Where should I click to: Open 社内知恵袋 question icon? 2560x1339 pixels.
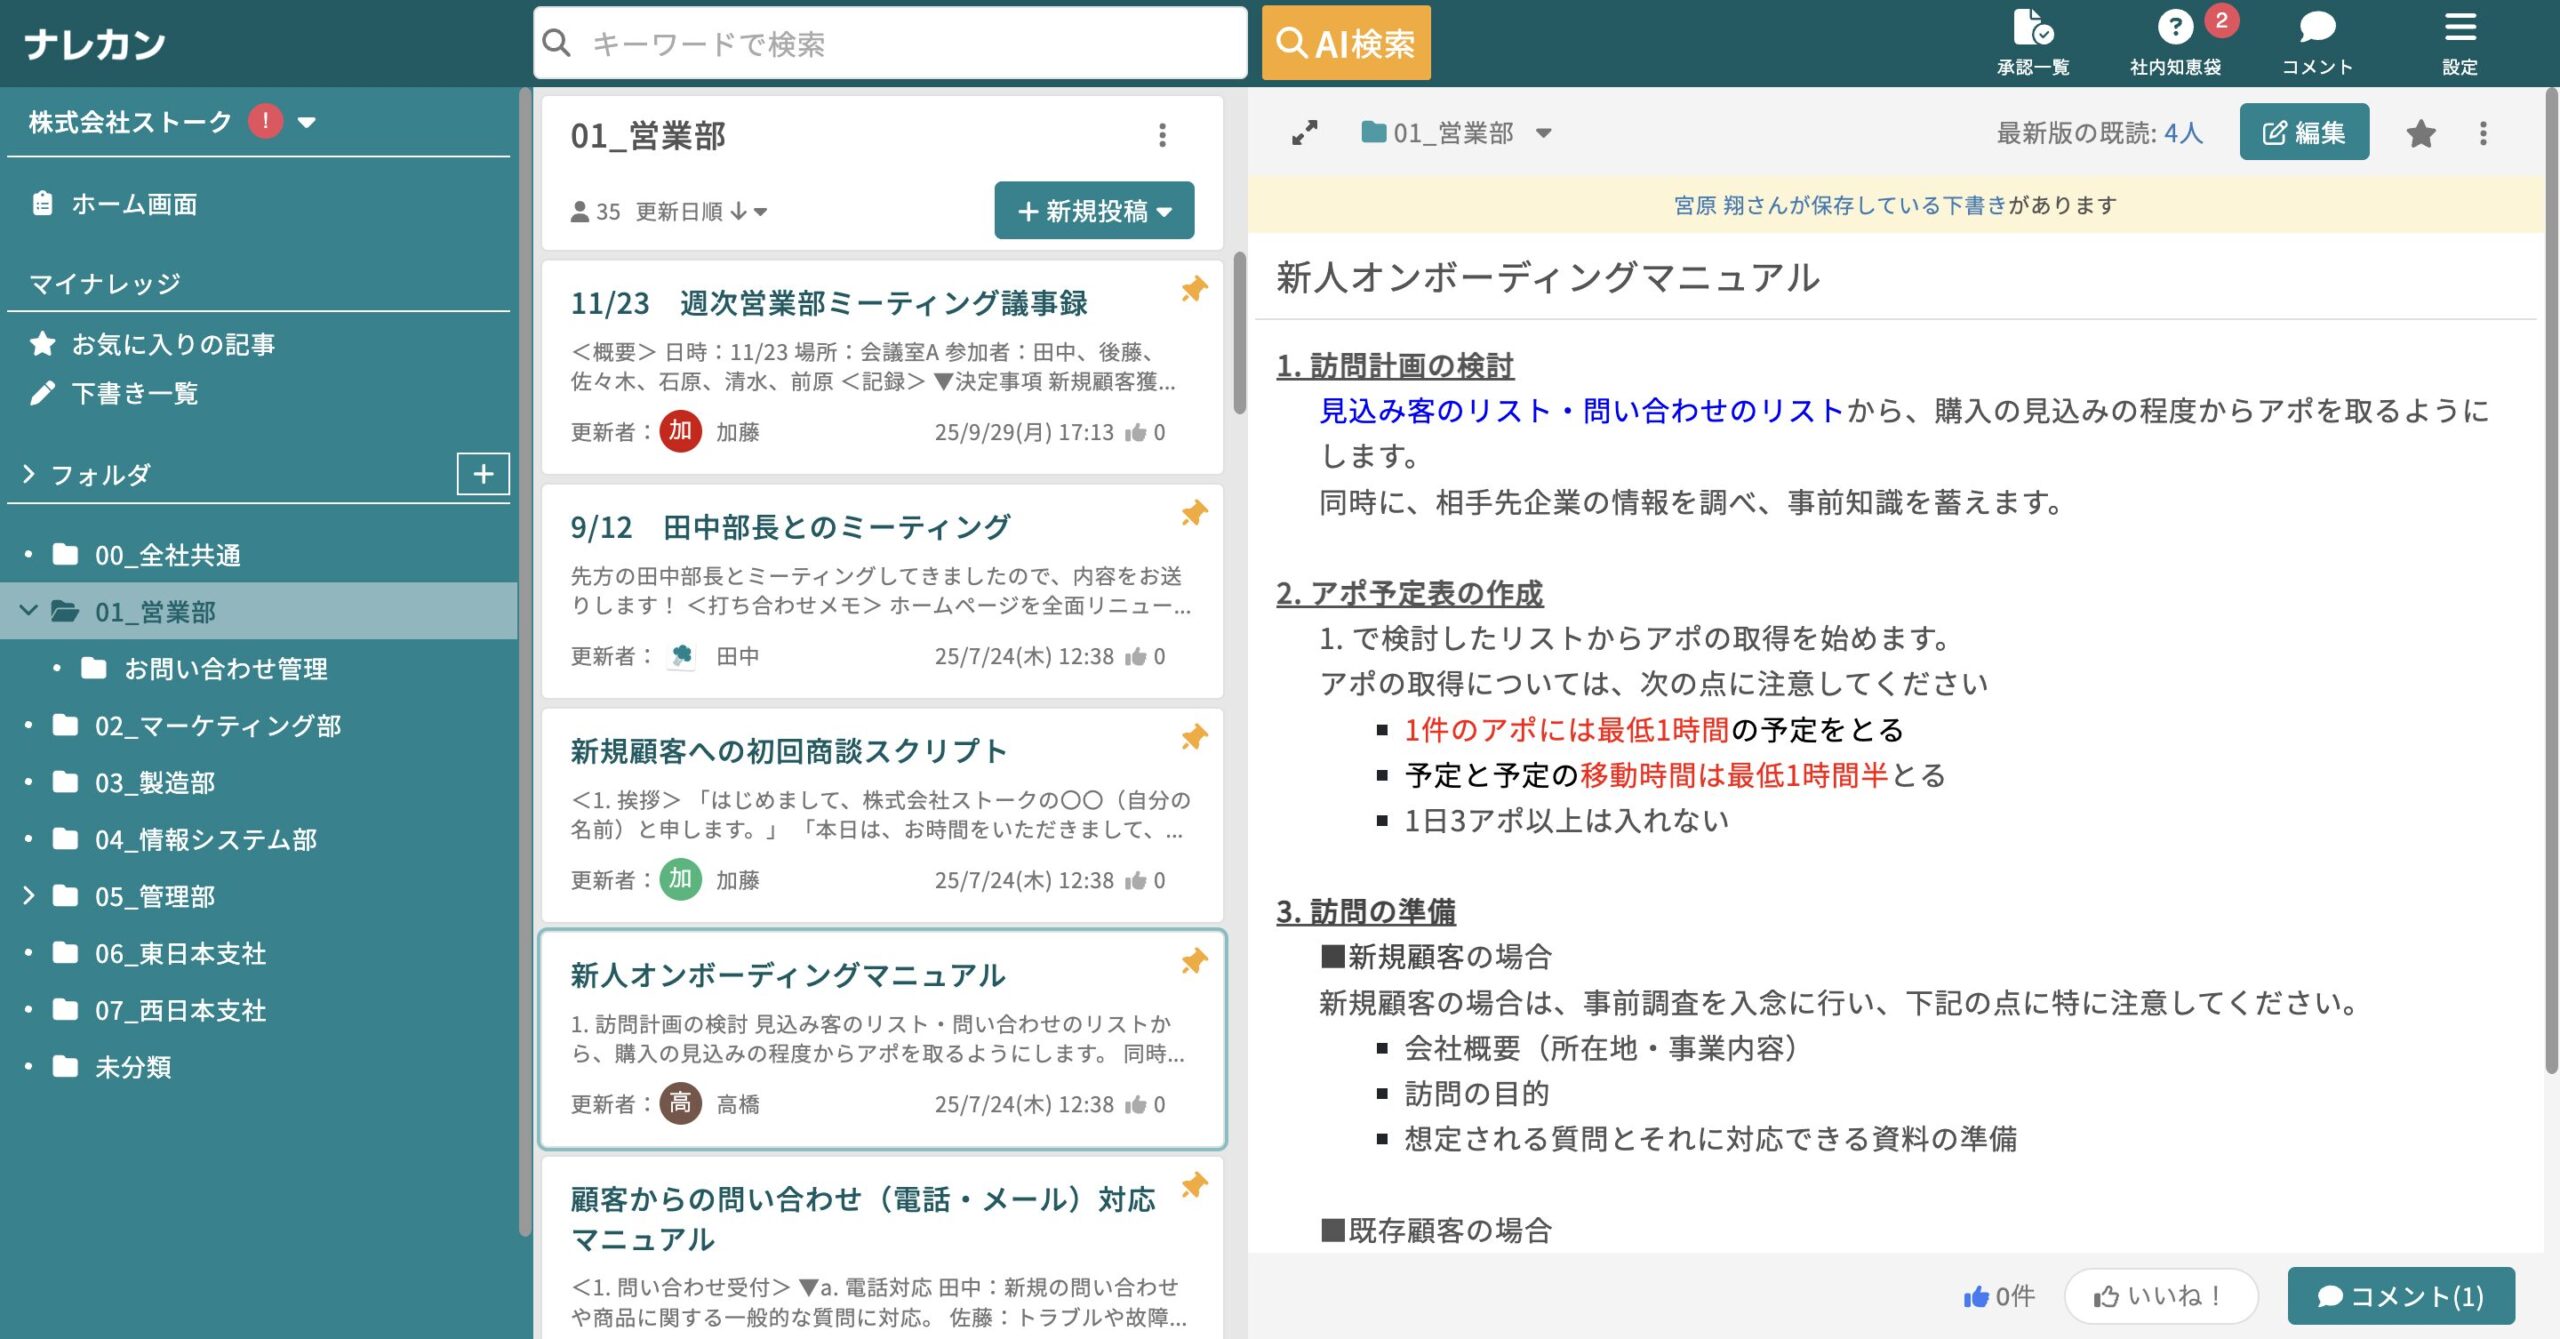tap(2175, 42)
